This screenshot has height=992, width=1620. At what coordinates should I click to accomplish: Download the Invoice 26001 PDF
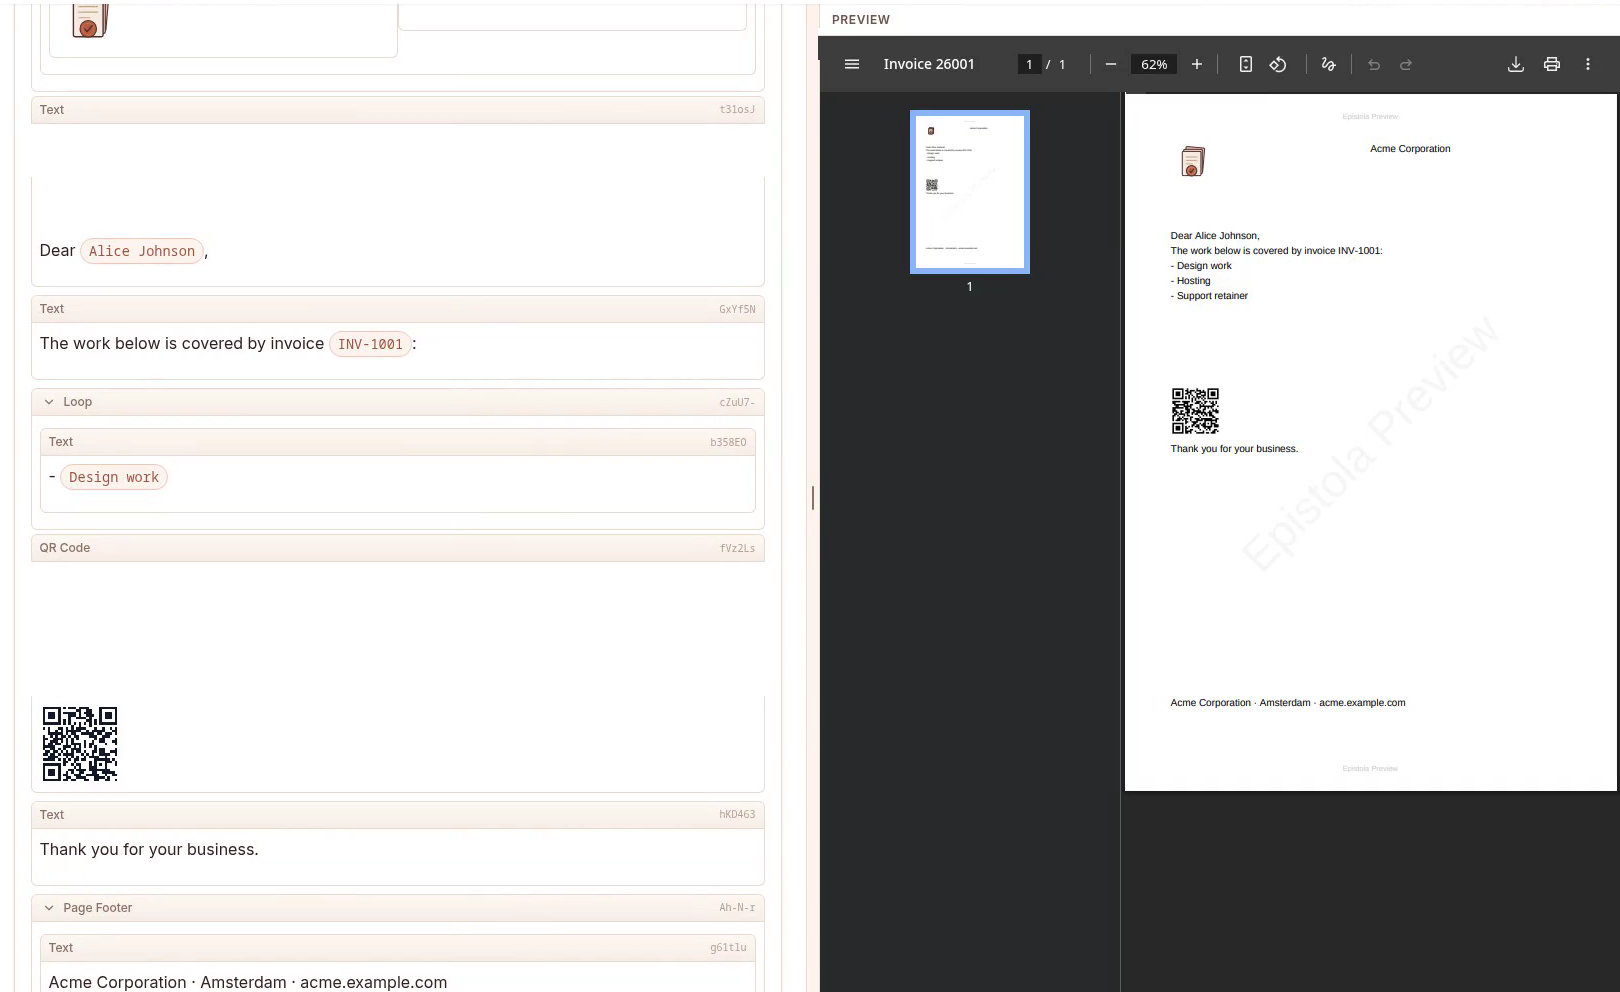pyautogui.click(x=1516, y=64)
